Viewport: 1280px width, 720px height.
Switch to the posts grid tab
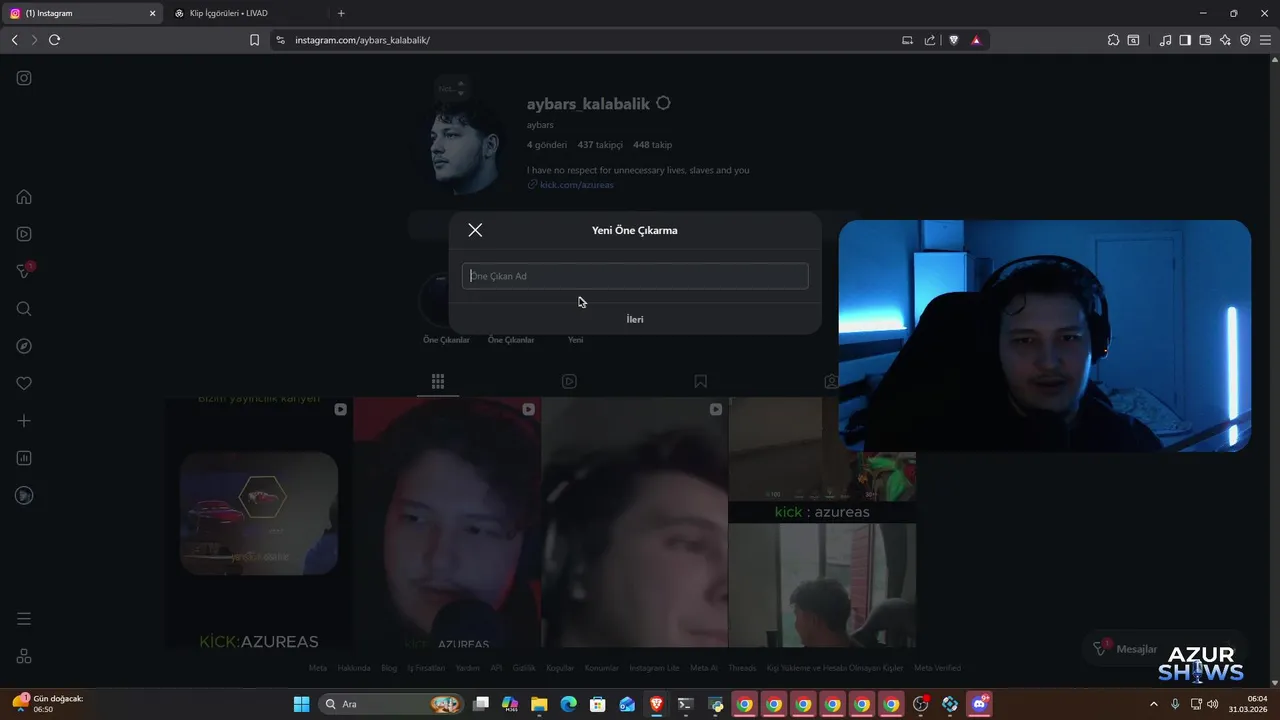438,381
